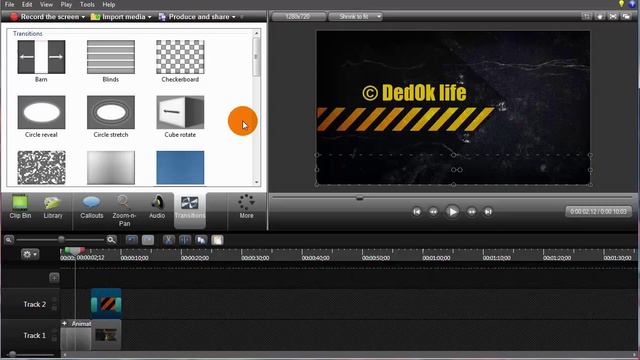Click the Crop icon above preview
The height and width of the screenshot is (360, 640).
[x=587, y=16]
